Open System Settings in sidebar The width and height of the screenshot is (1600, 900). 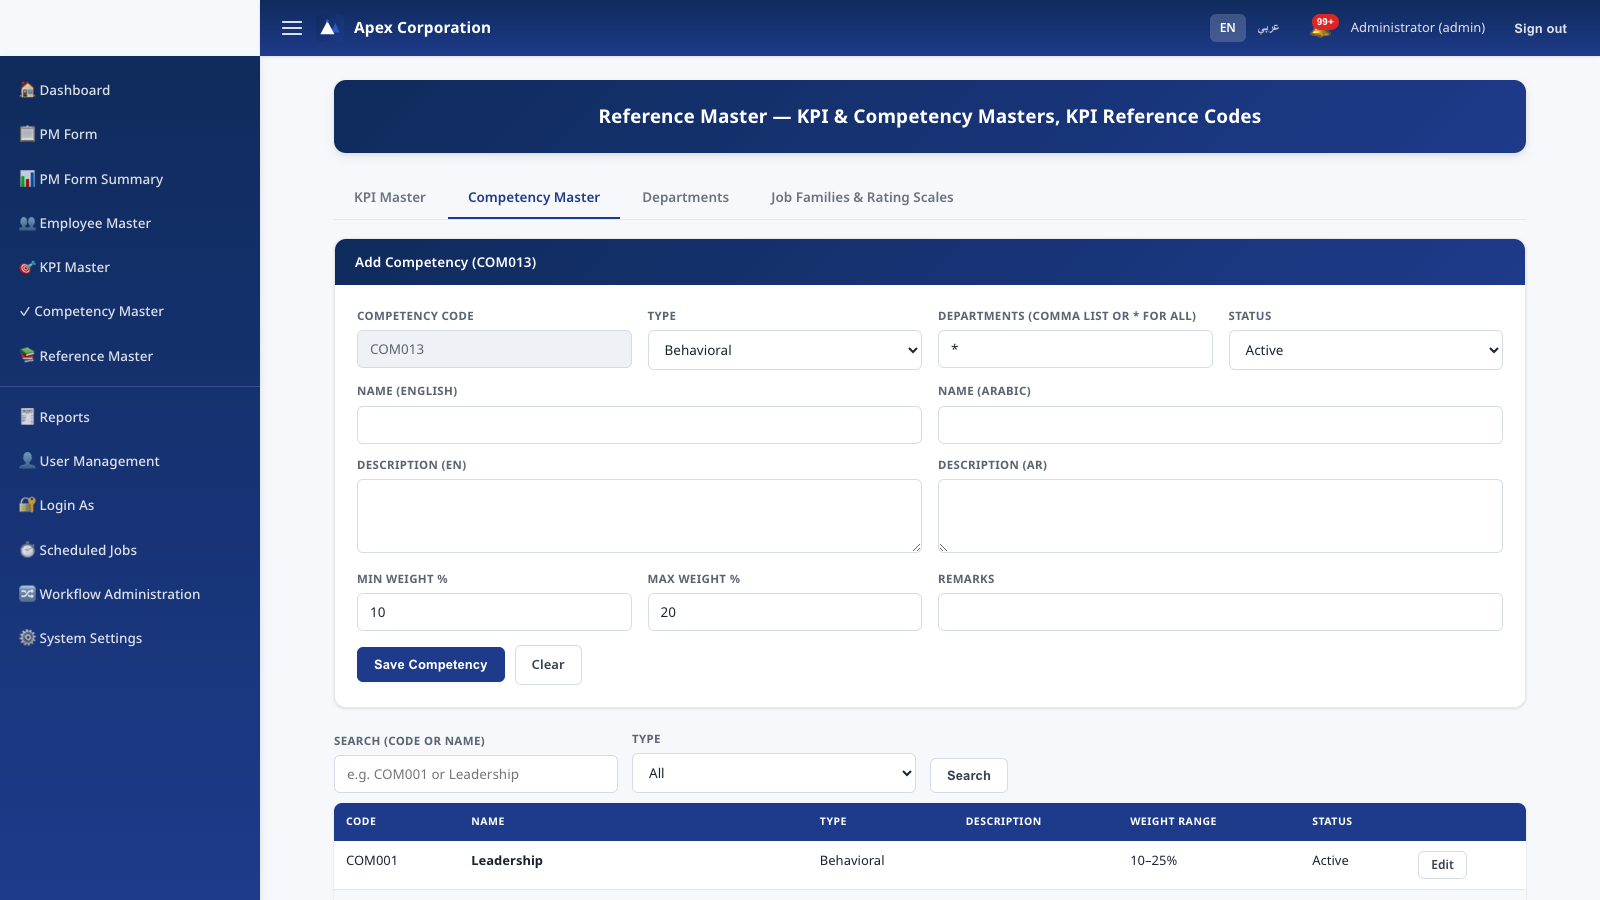(x=130, y=638)
